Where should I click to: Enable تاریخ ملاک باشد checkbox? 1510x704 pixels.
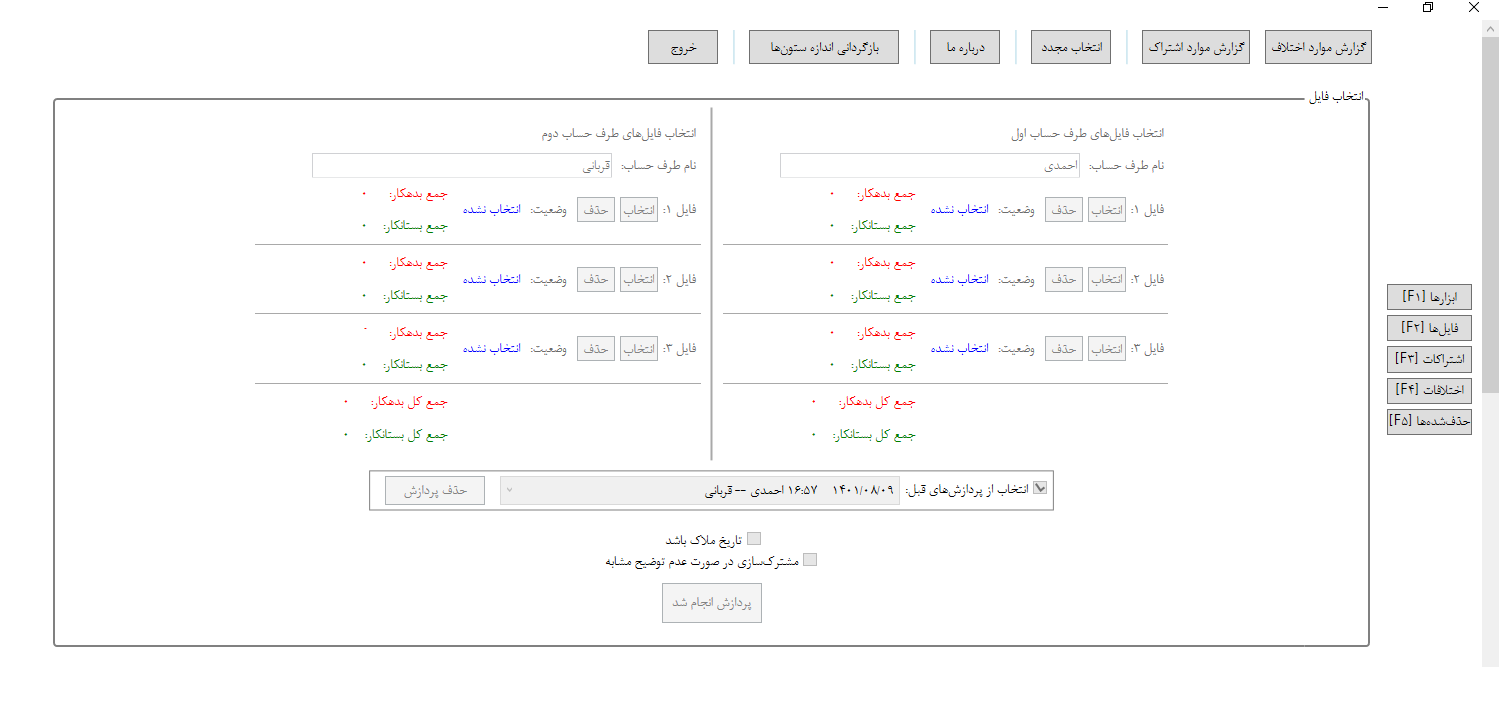click(x=754, y=539)
